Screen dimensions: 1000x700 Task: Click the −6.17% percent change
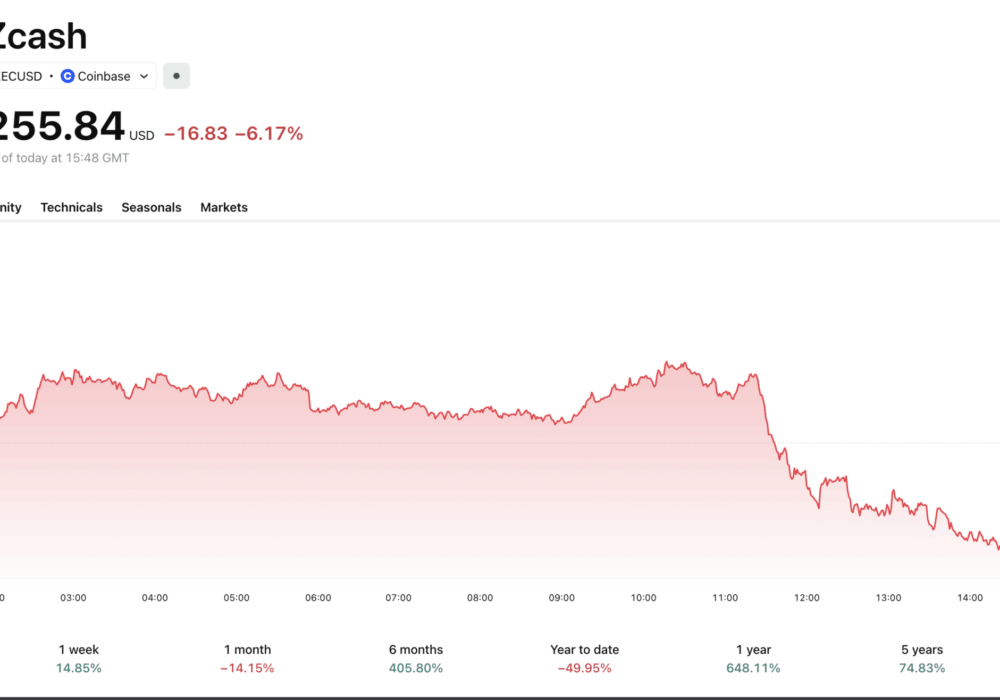click(x=268, y=133)
